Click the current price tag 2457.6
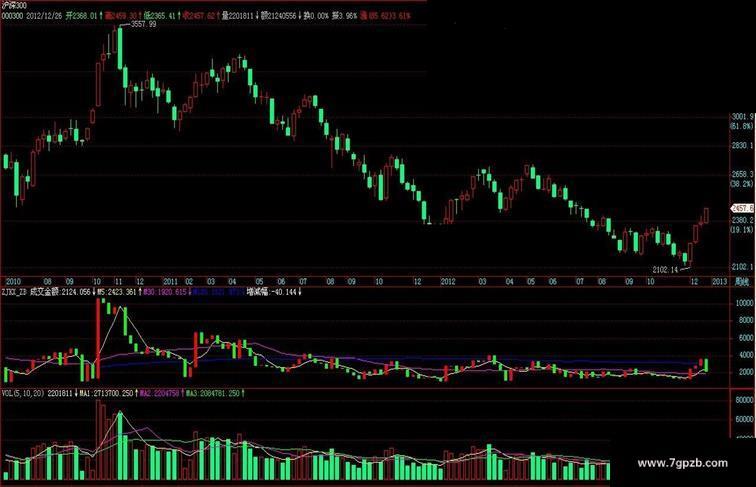 tap(742, 209)
